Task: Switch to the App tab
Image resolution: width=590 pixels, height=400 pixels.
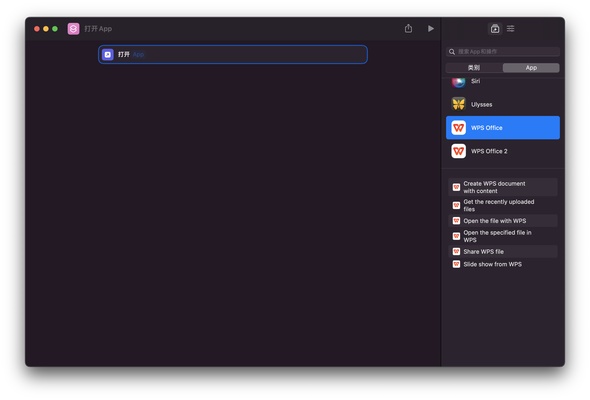Action: 531,68
